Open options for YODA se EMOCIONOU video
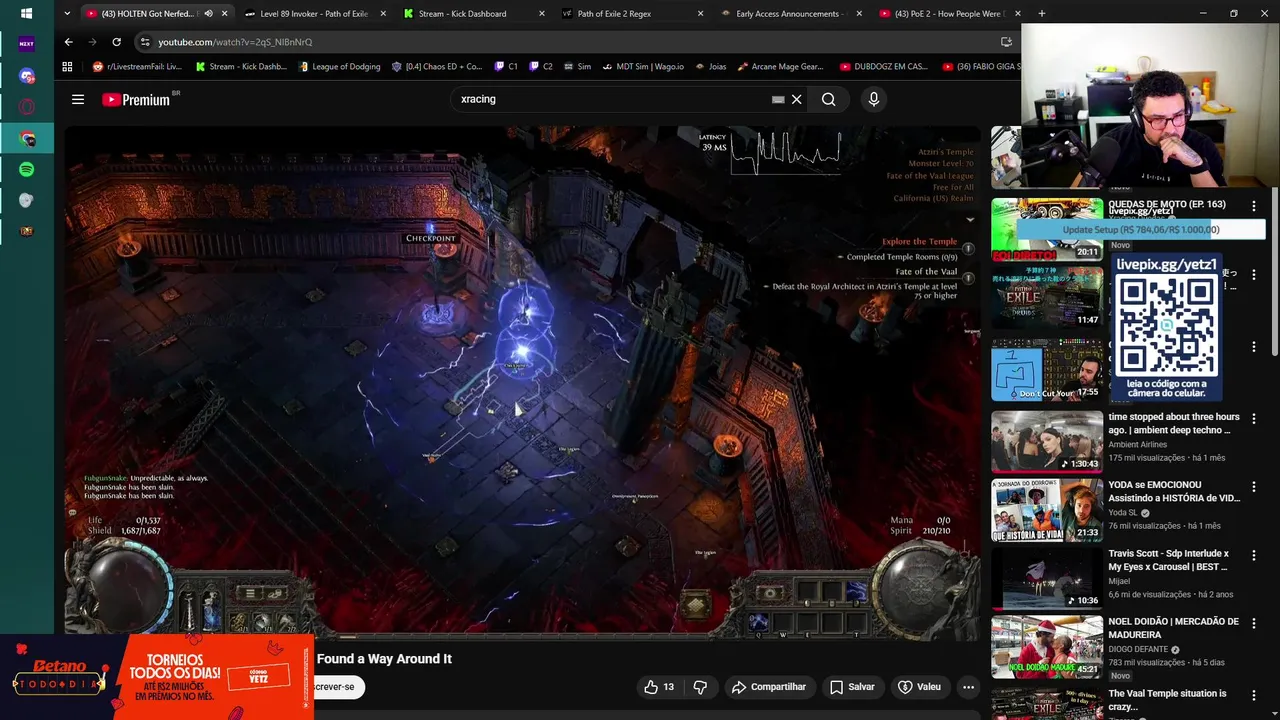1280x720 pixels. coord(1254,487)
